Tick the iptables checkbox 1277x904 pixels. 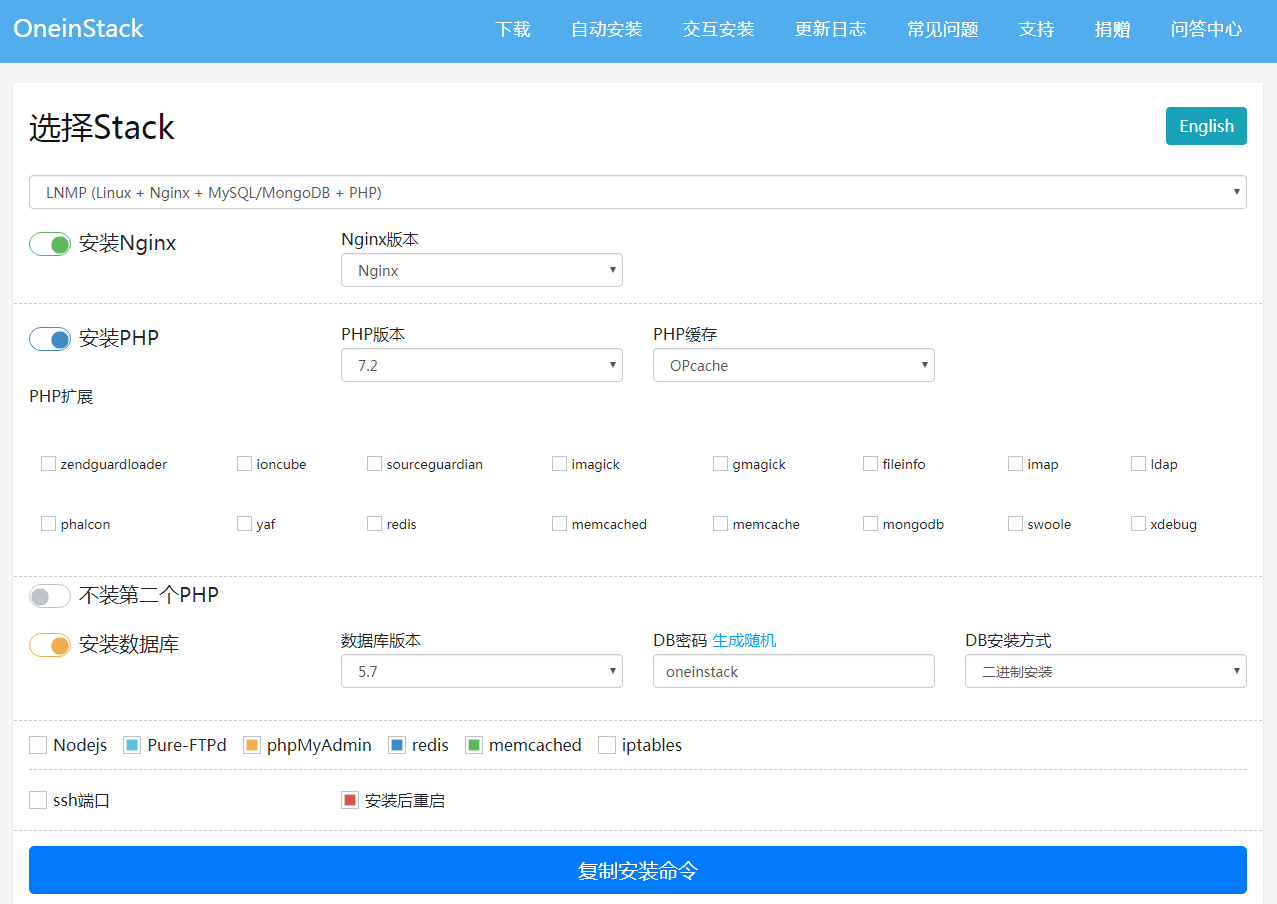coord(607,745)
